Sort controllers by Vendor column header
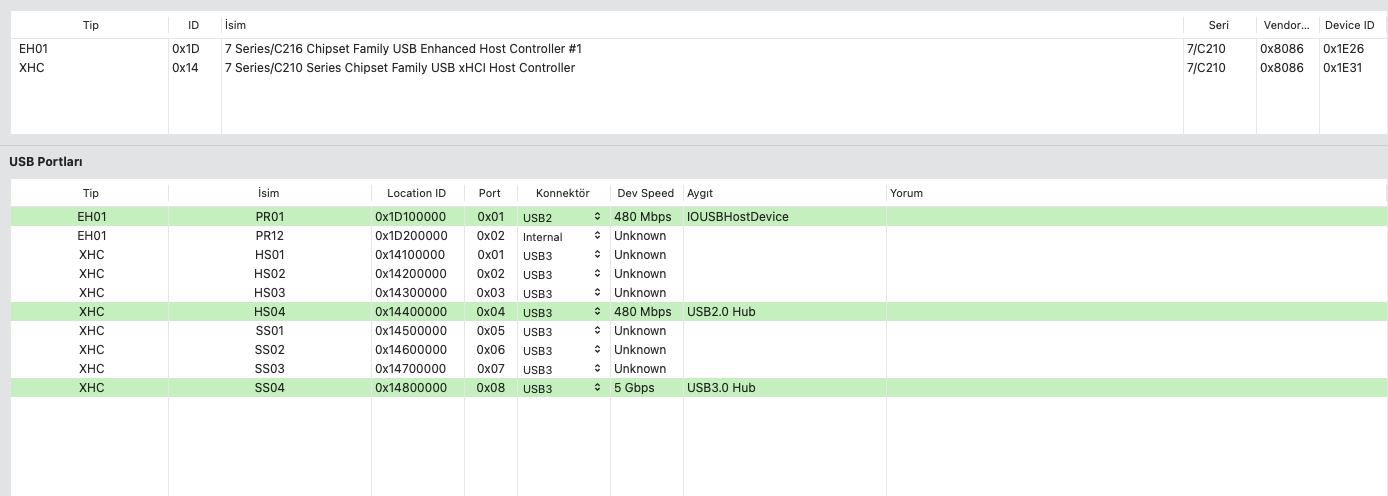 point(1286,25)
